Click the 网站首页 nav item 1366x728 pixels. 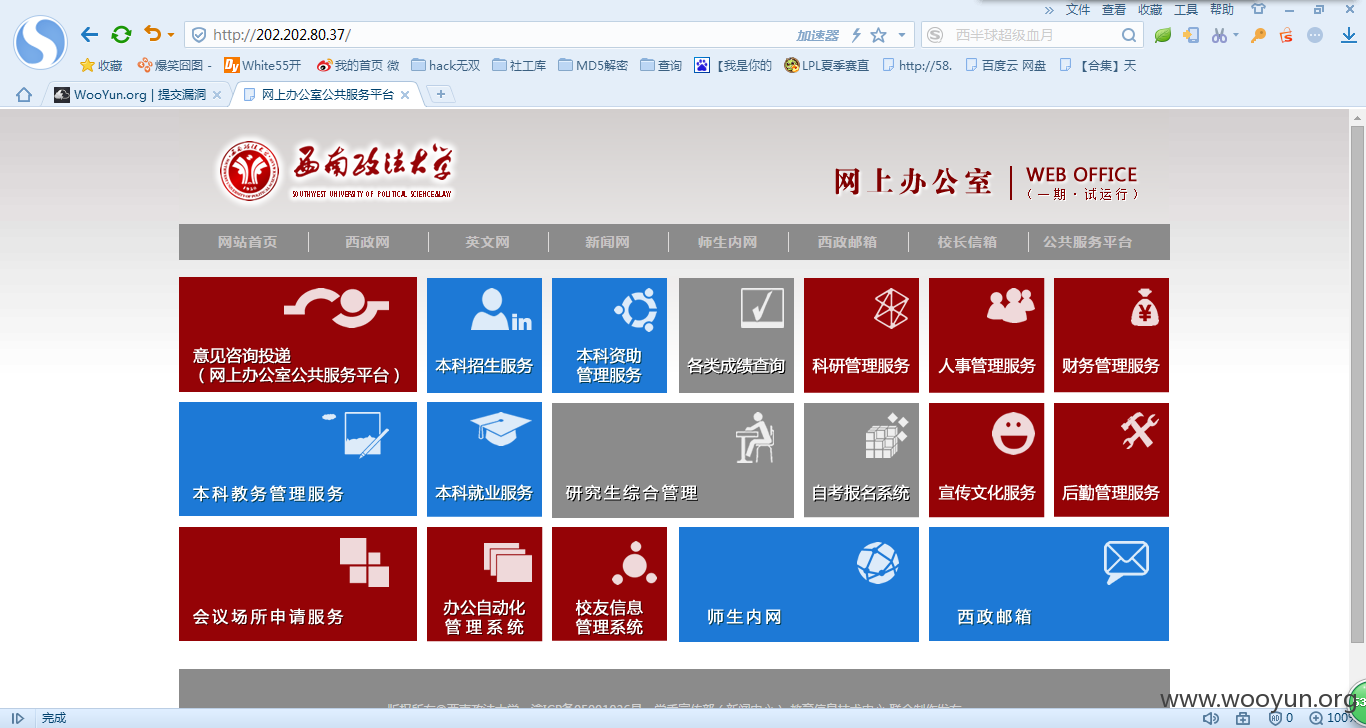coord(247,242)
